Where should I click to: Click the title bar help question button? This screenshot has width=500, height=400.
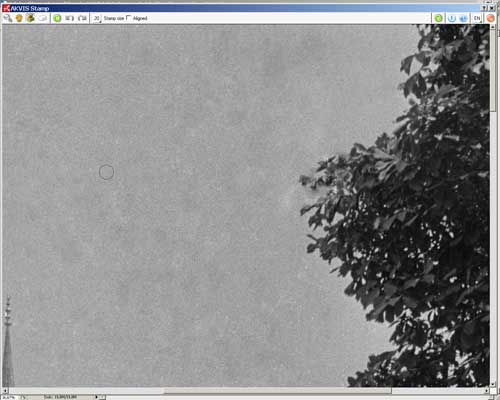coord(484,8)
